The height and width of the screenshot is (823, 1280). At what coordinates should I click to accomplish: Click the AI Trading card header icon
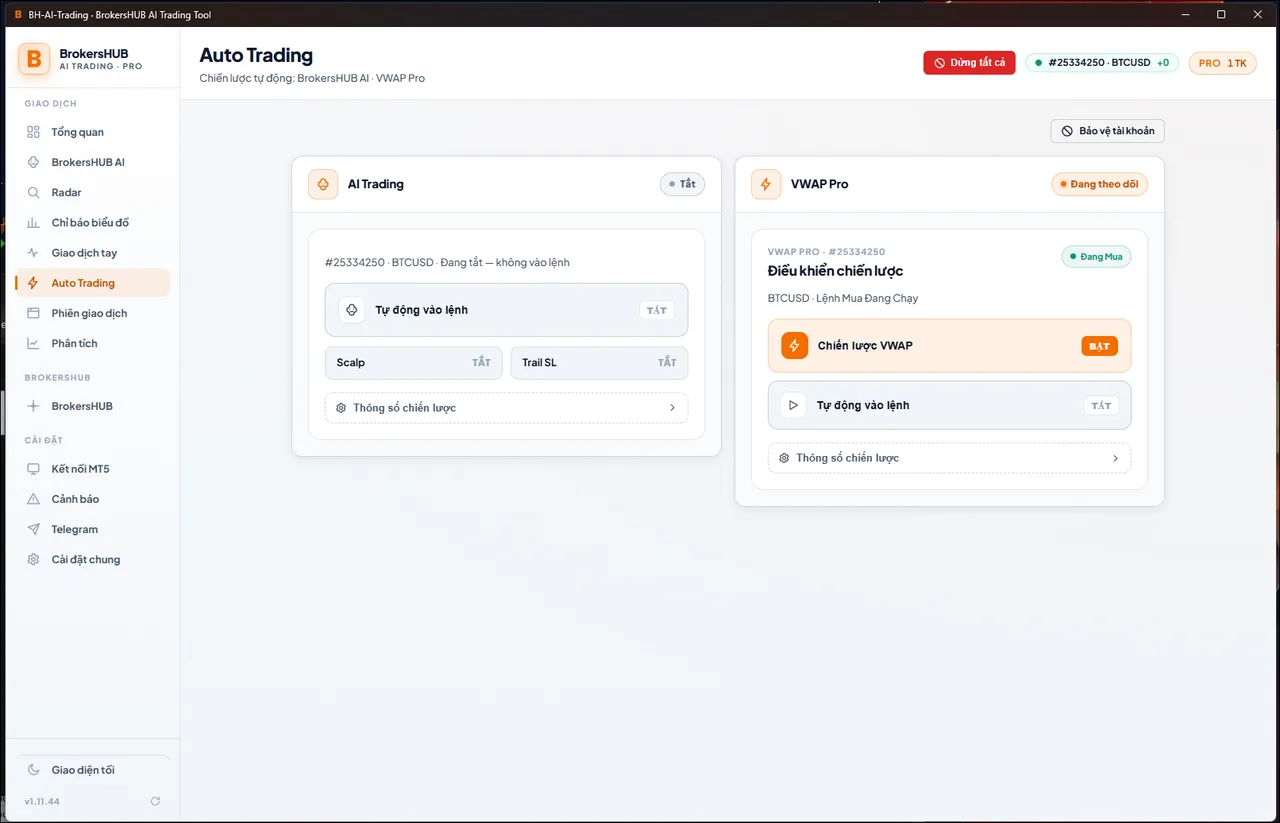point(323,184)
